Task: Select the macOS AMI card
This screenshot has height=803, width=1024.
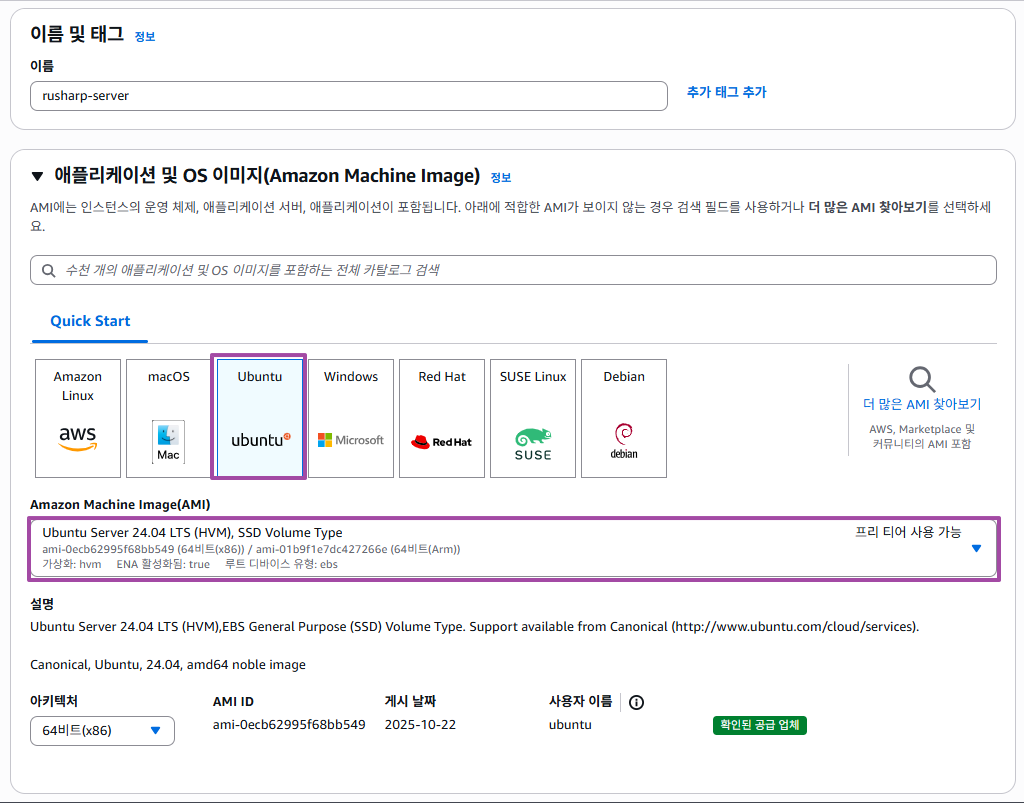Action: point(168,418)
